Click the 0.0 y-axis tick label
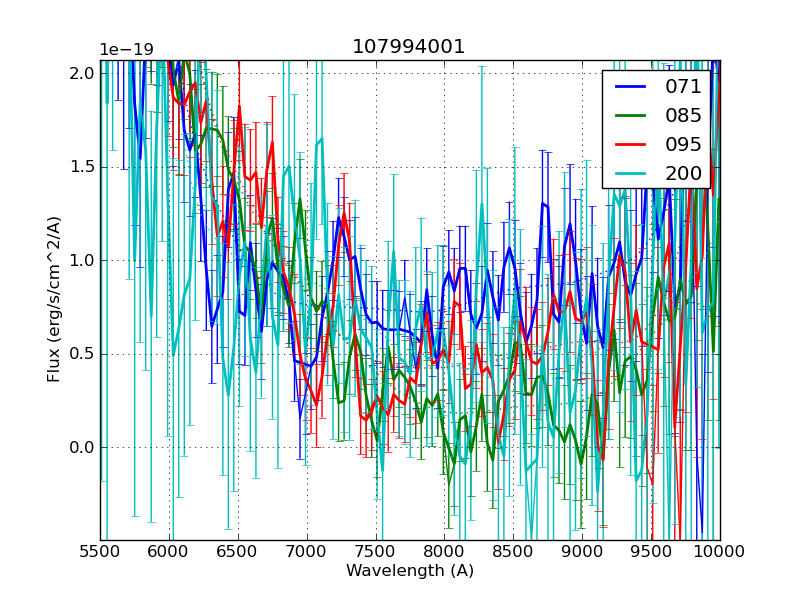Viewport: 800px width, 600px height. pos(83,447)
